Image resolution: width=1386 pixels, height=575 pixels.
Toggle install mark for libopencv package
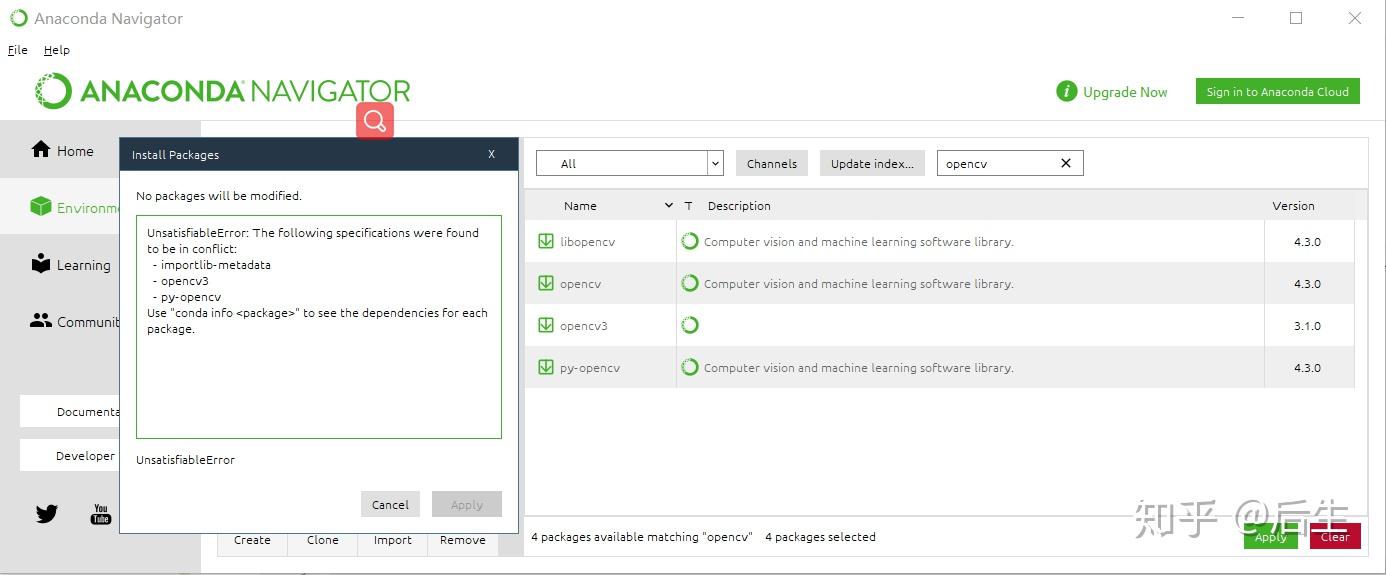point(546,241)
